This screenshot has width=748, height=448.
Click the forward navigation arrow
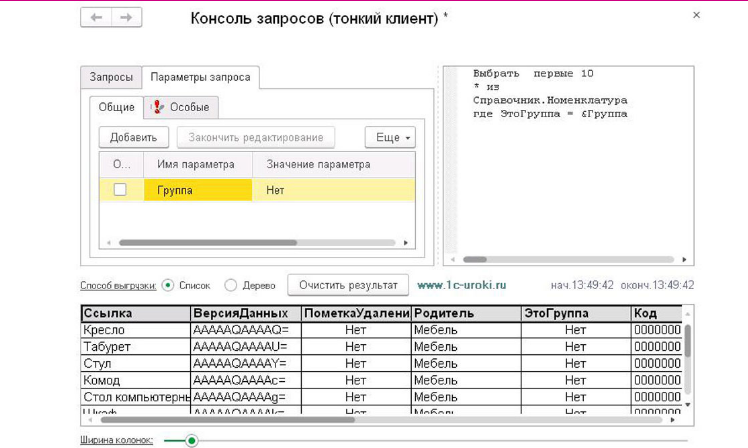[x=126, y=18]
